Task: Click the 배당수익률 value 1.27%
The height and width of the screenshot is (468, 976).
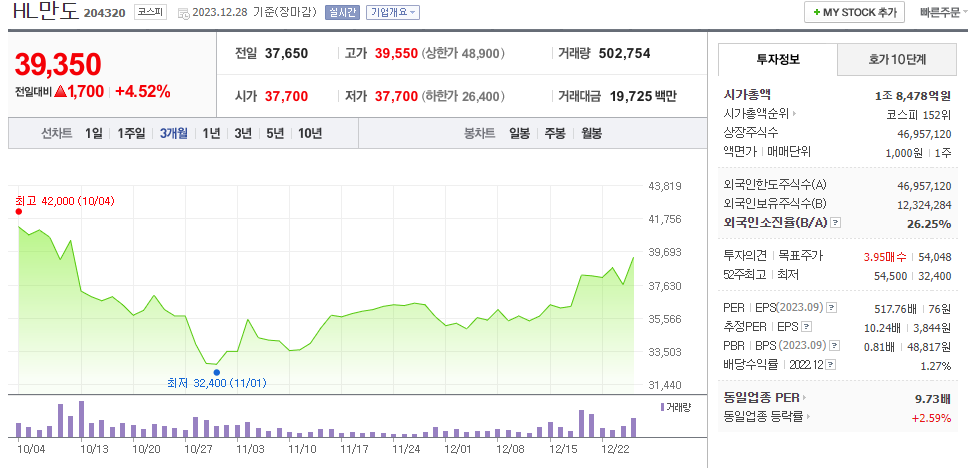Action: 936,366
